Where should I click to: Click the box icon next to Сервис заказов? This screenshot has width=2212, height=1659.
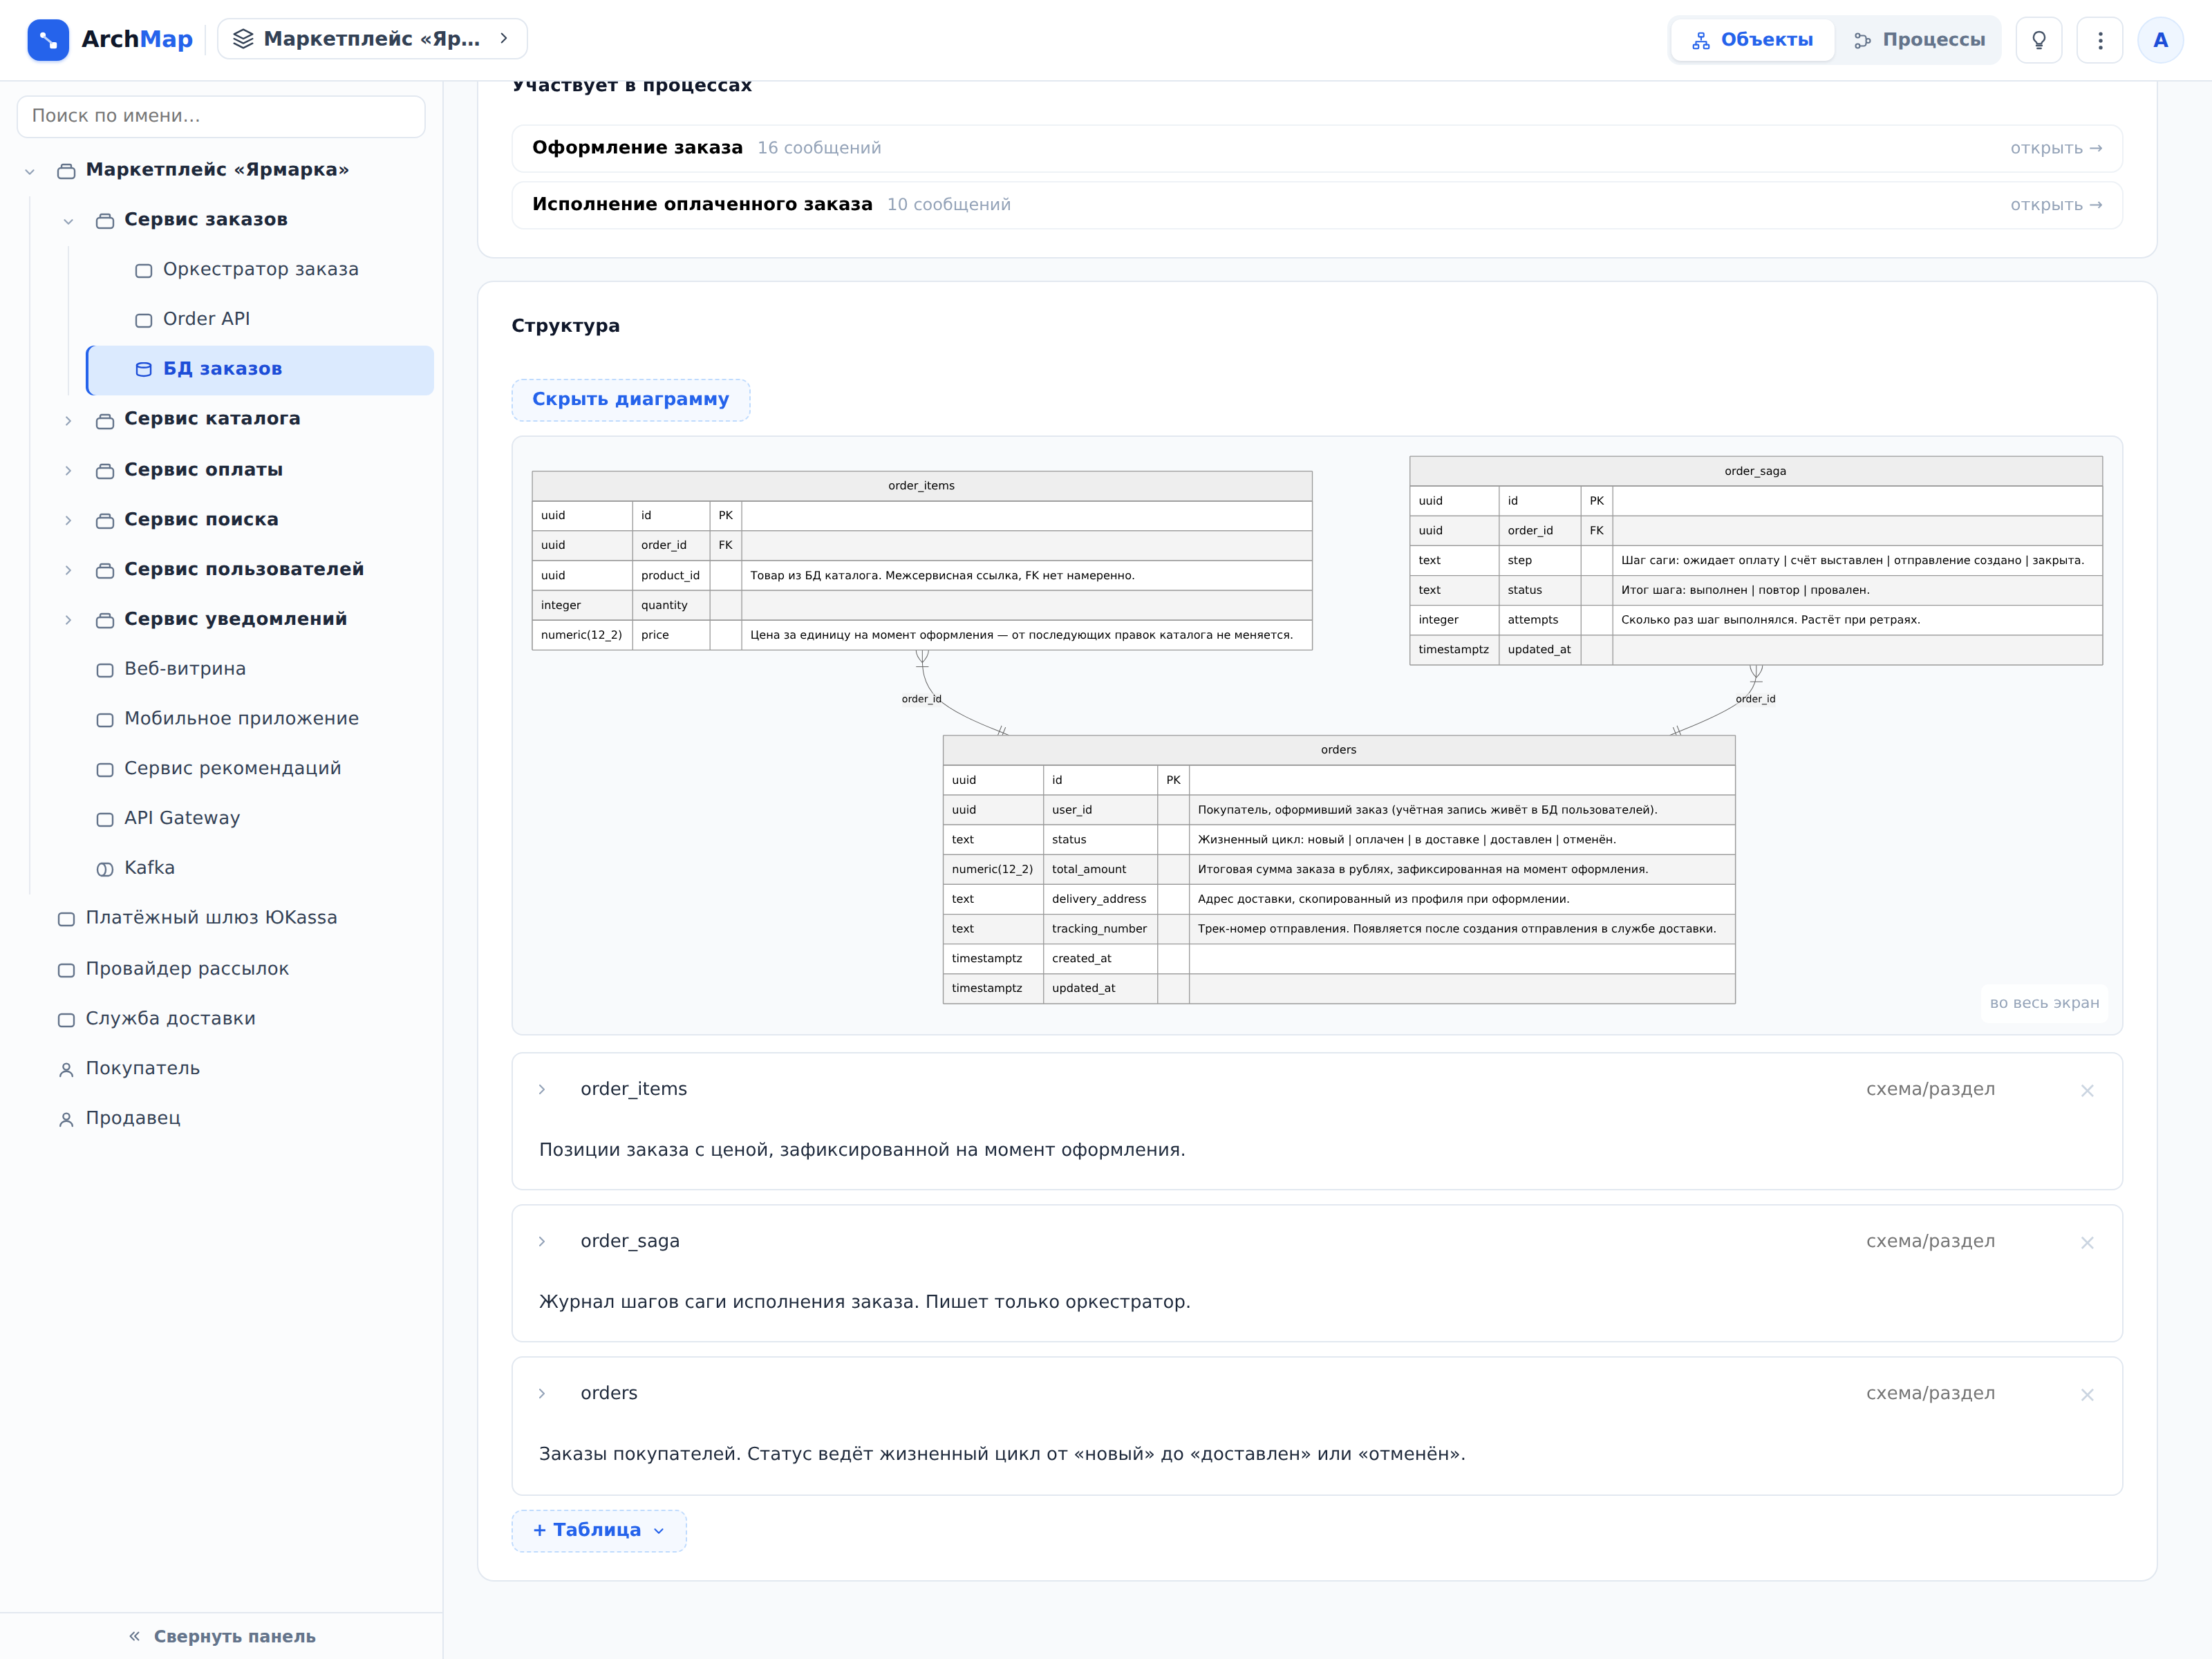pos(105,220)
